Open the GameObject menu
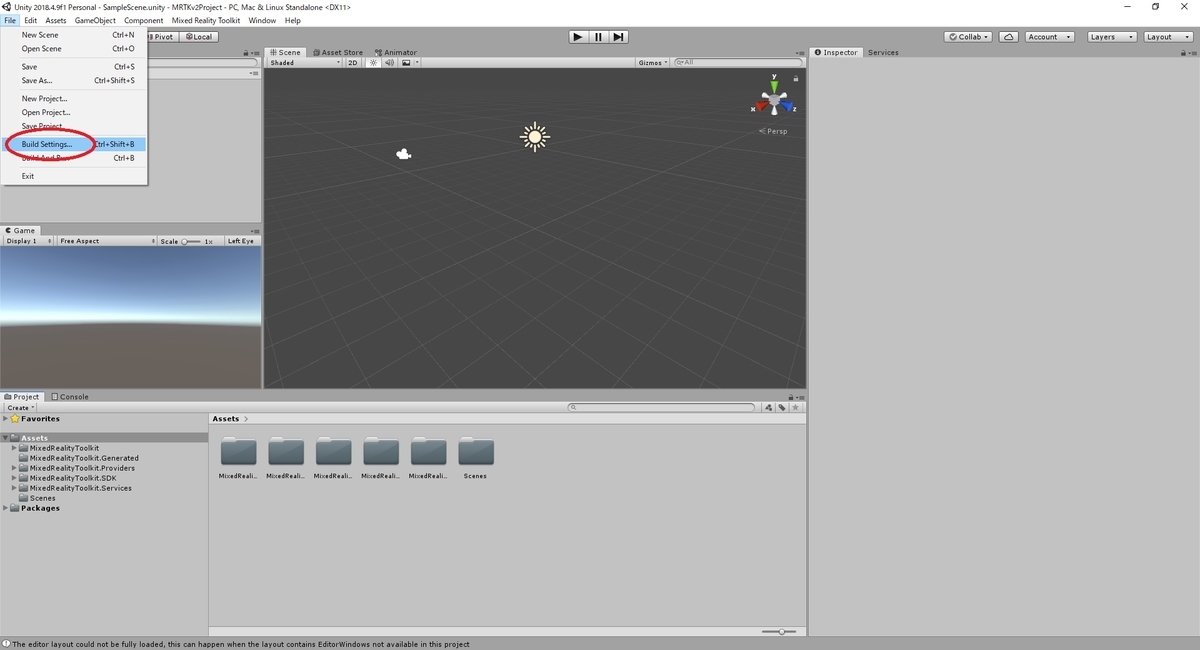 click(95, 20)
